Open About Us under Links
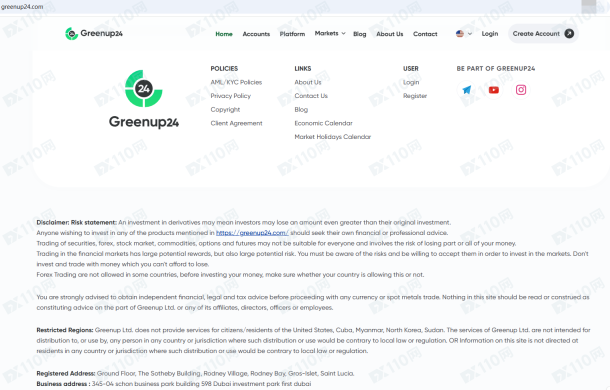Image resolution: width=610 pixels, height=390 pixels. coord(308,82)
